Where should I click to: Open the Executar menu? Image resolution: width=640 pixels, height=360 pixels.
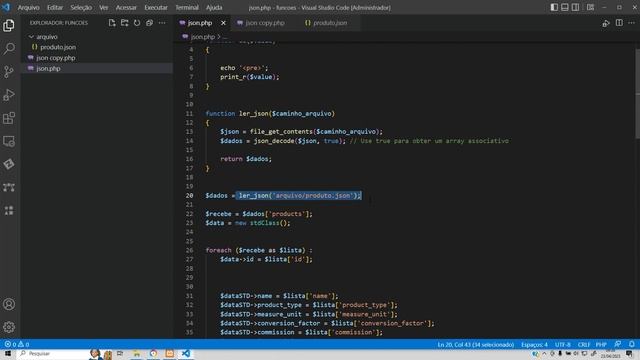coord(156,7)
